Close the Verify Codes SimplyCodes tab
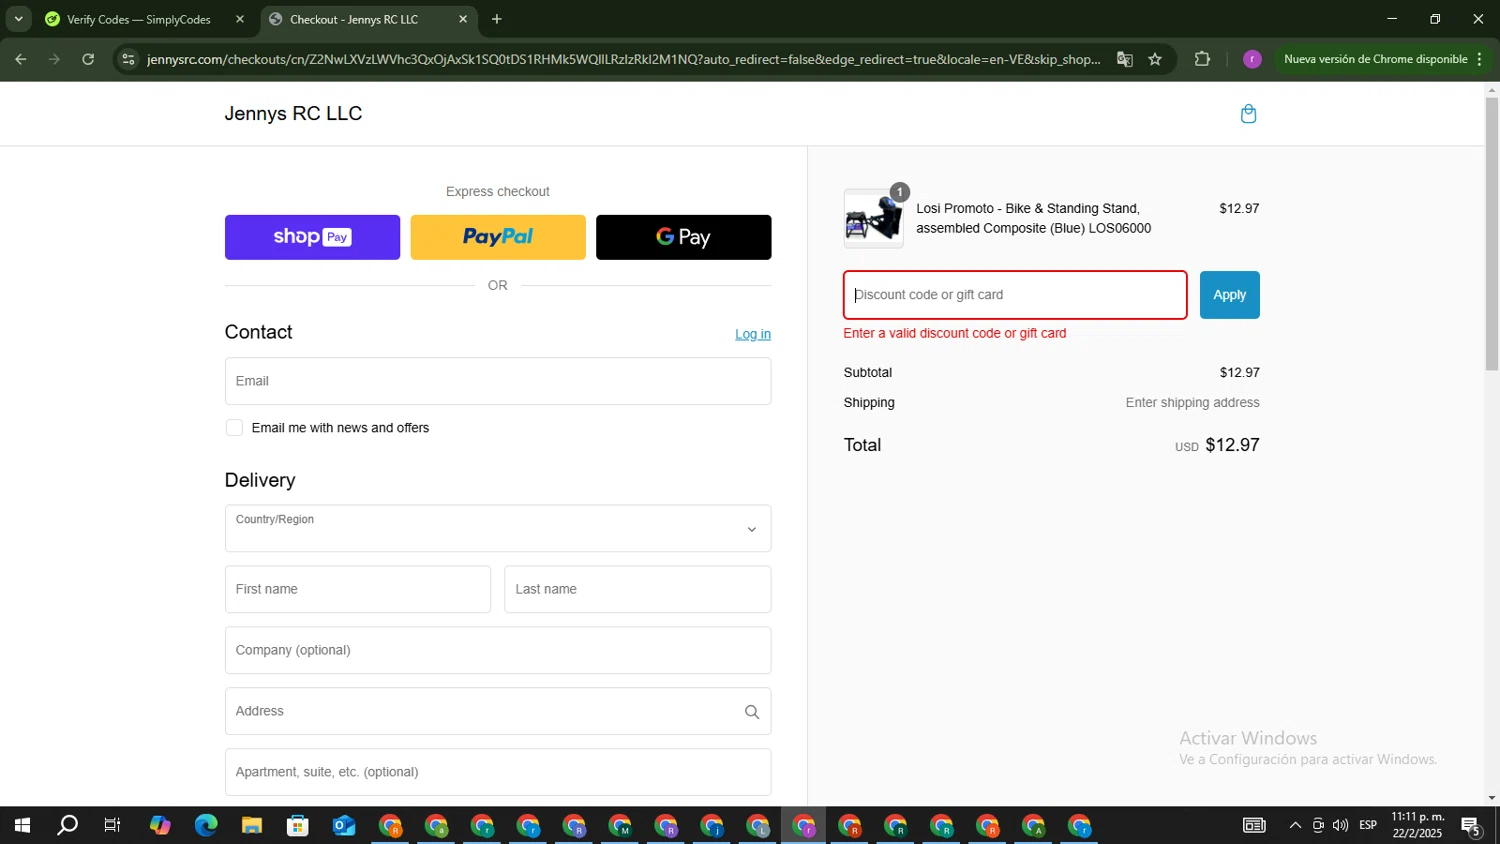 tap(240, 19)
